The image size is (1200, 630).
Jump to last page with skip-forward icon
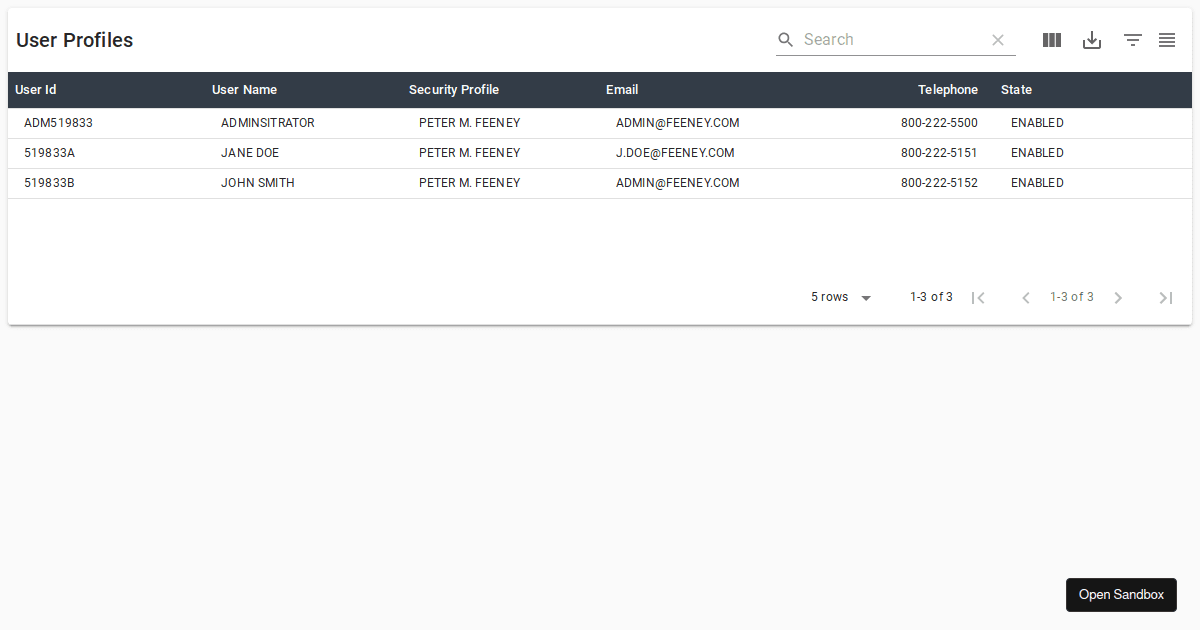1165,297
